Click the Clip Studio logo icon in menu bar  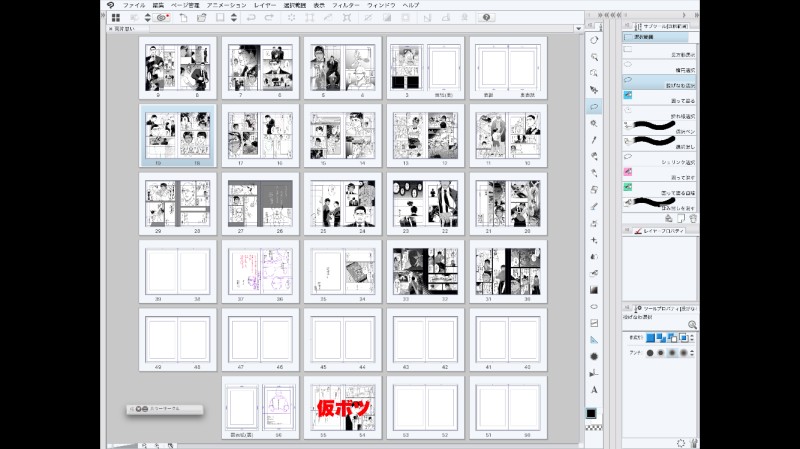pyautogui.click(x=111, y=5)
